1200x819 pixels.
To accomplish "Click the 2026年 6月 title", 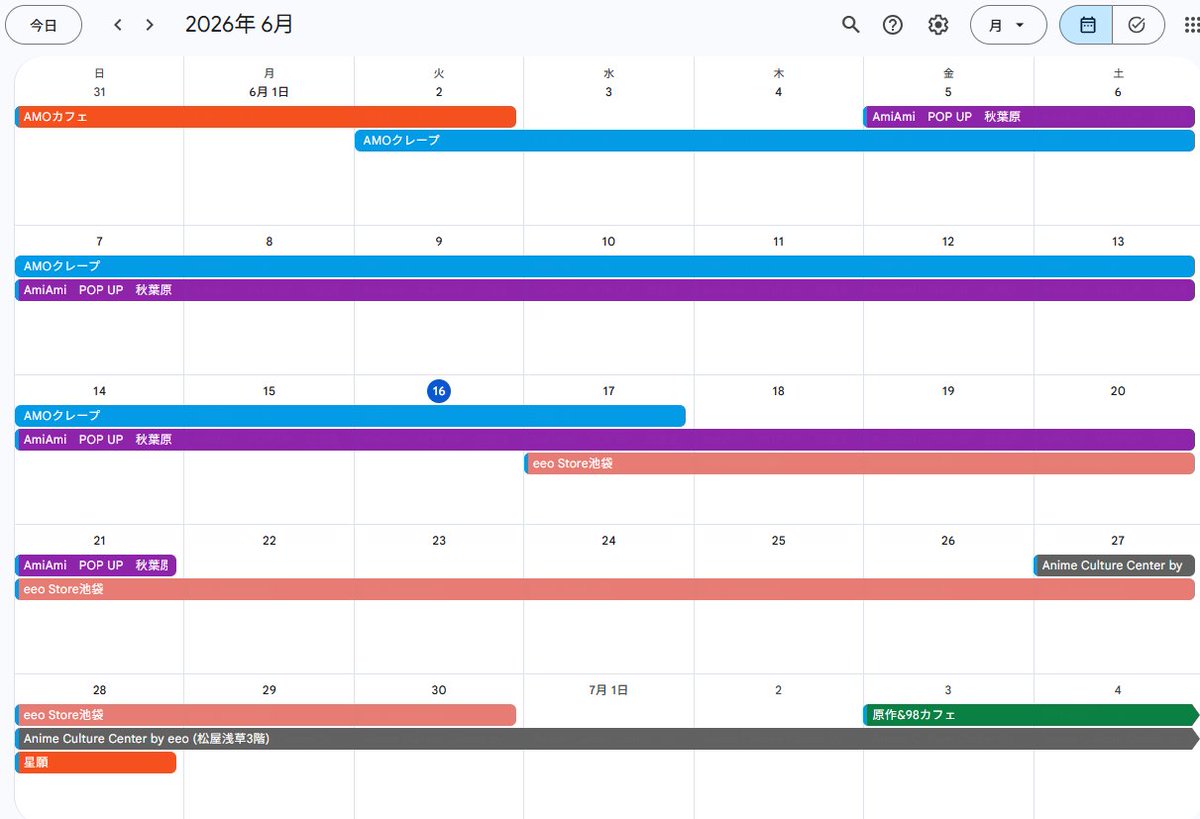I will click(239, 25).
